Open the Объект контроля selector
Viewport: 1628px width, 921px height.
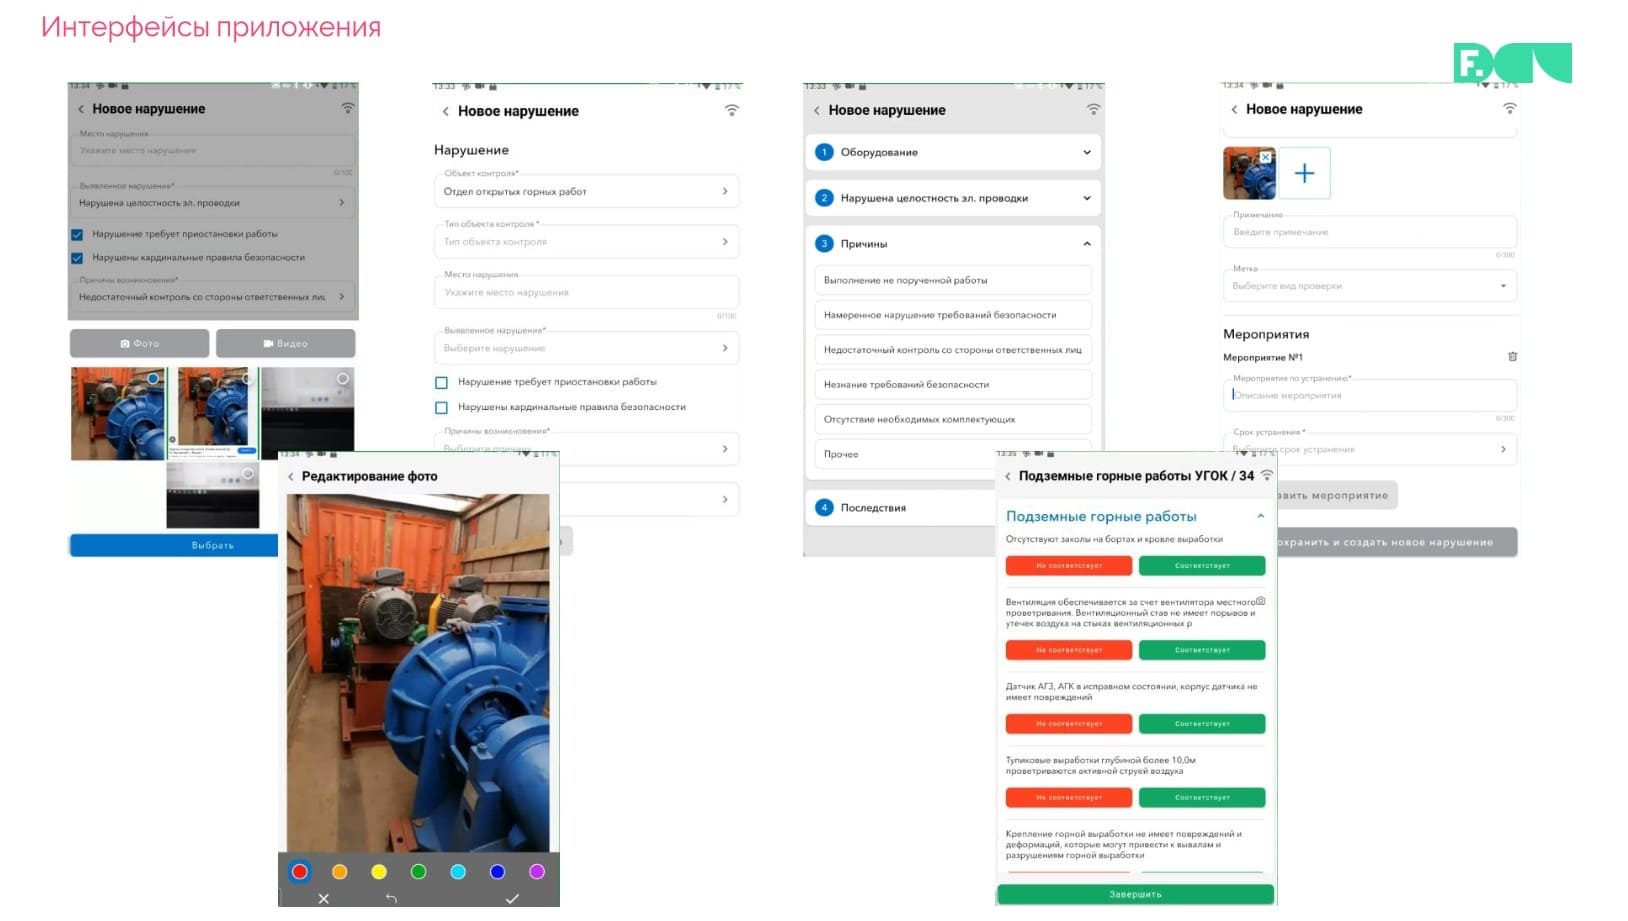pos(586,191)
